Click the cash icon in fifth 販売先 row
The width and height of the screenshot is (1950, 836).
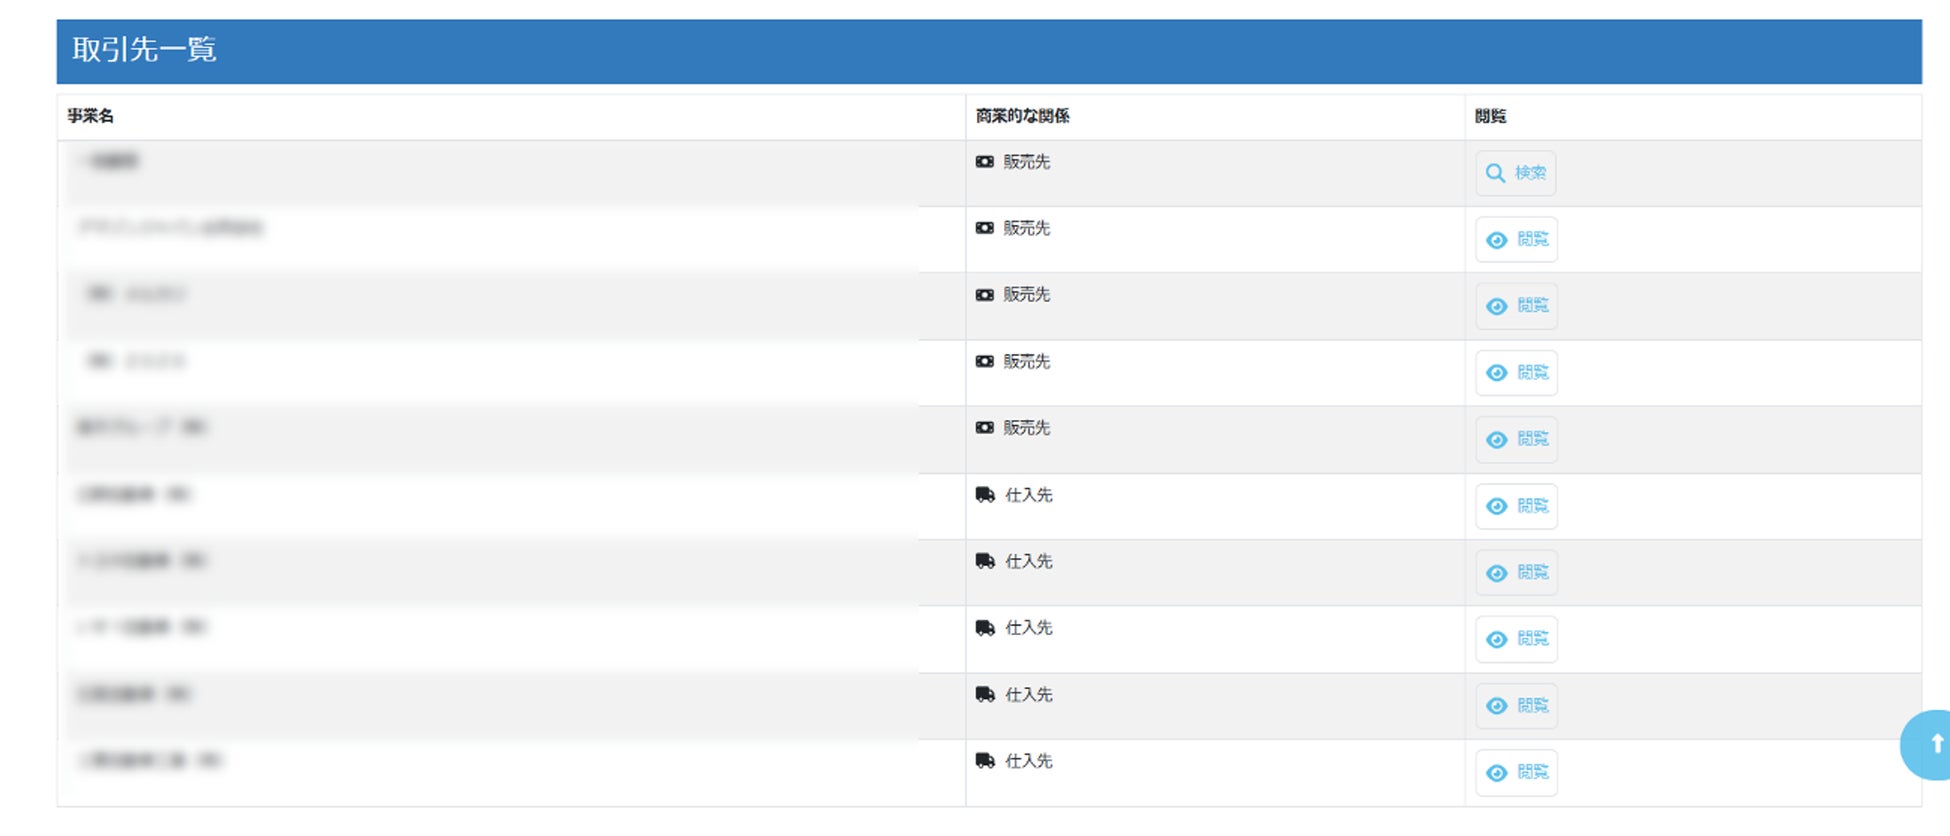[985, 428]
